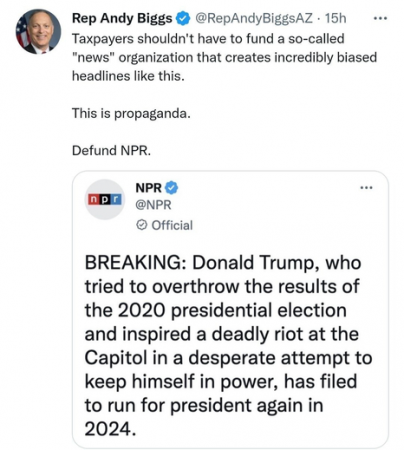Viewport: 404px width, 450px height.
Task: Click the Taxpayers tweet text body
Action: (x=224, y=57)
